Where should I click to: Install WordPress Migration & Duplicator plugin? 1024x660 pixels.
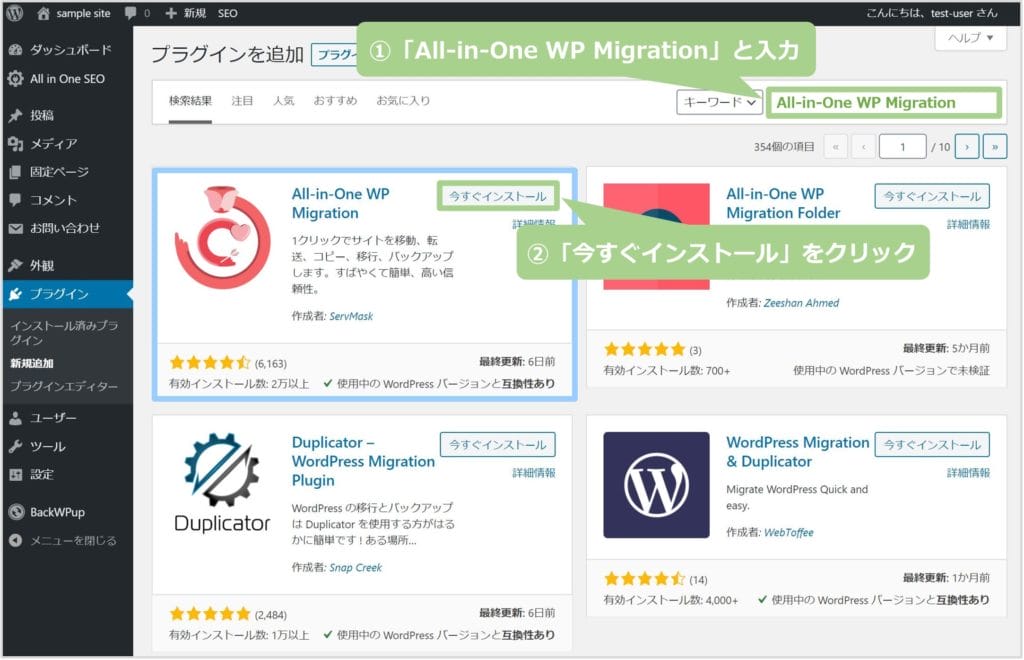[932, 445]
